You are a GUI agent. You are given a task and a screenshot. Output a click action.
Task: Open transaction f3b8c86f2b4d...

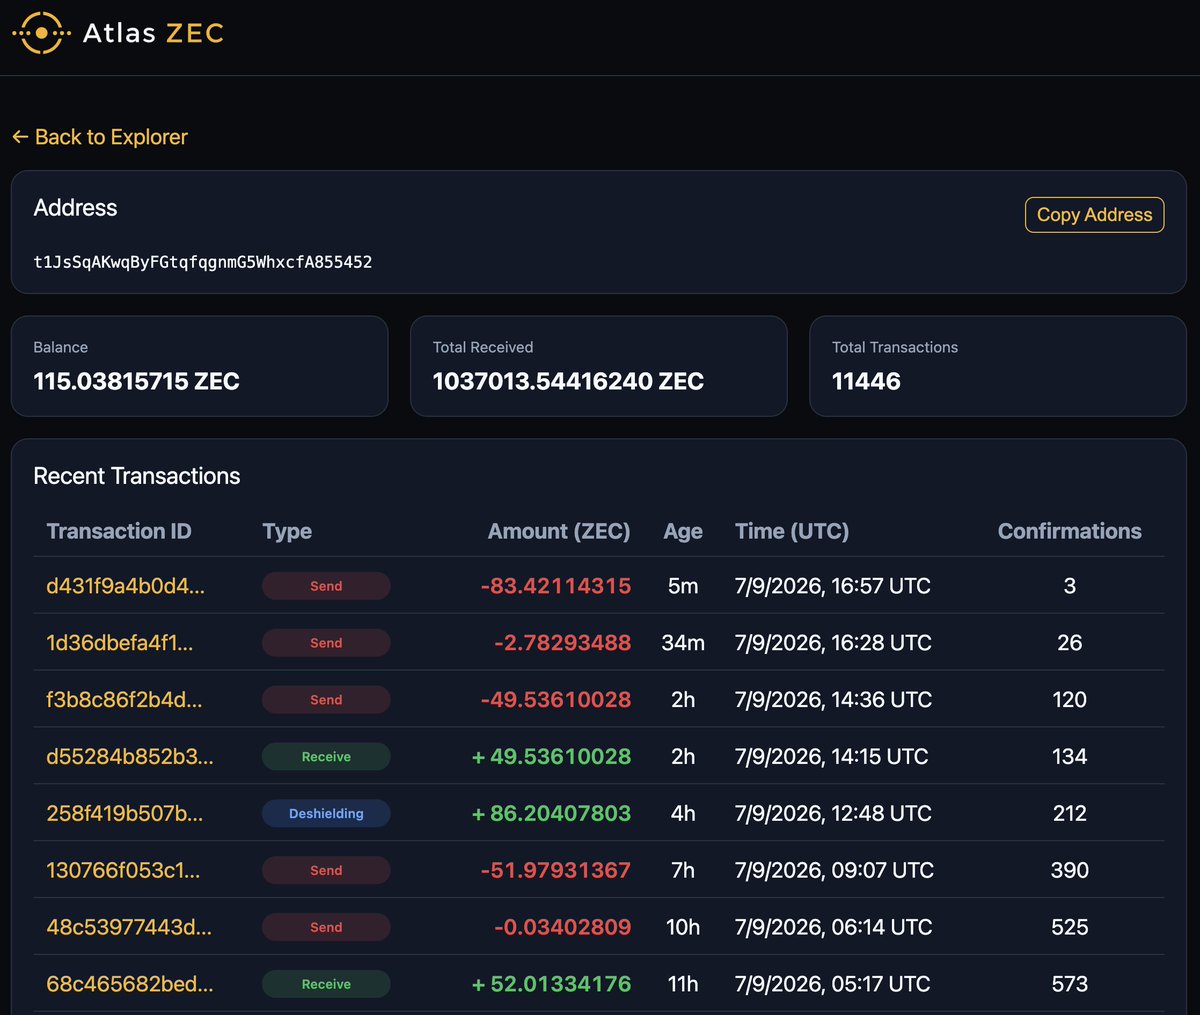click(124, 700)
